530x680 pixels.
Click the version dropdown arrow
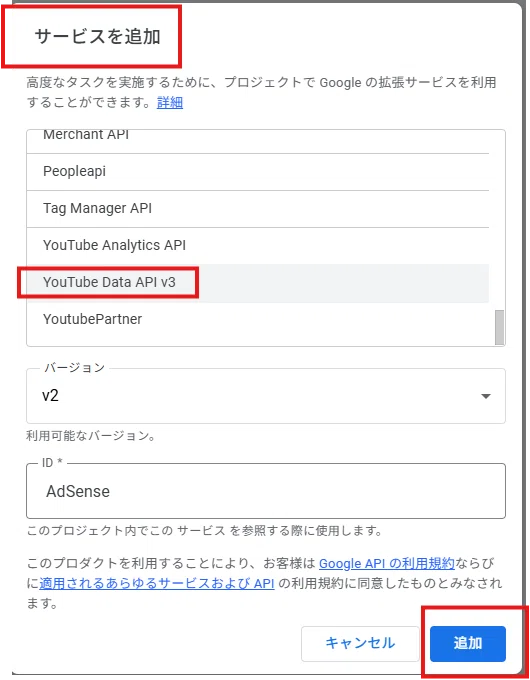click(x=486, y=396)
